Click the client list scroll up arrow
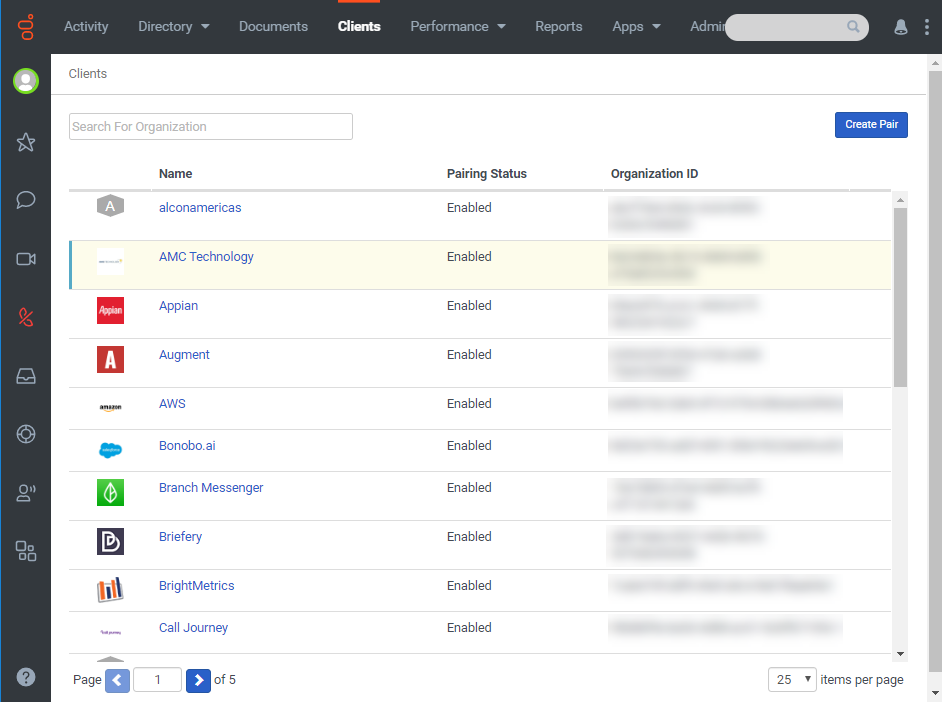The height and width of the screenshot is (702, 942). coord(900,200)
